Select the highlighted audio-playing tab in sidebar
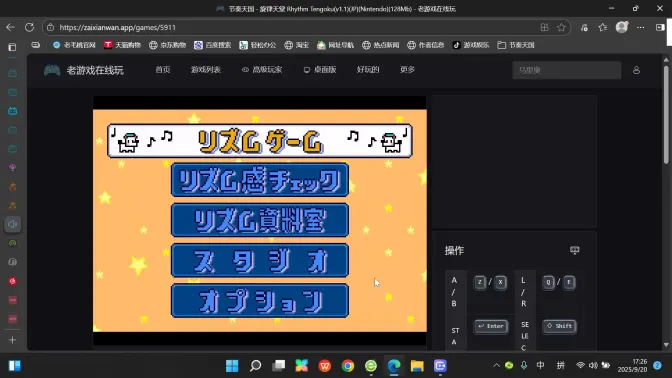This screenshot has width=672, height=378. pos(12,224)
